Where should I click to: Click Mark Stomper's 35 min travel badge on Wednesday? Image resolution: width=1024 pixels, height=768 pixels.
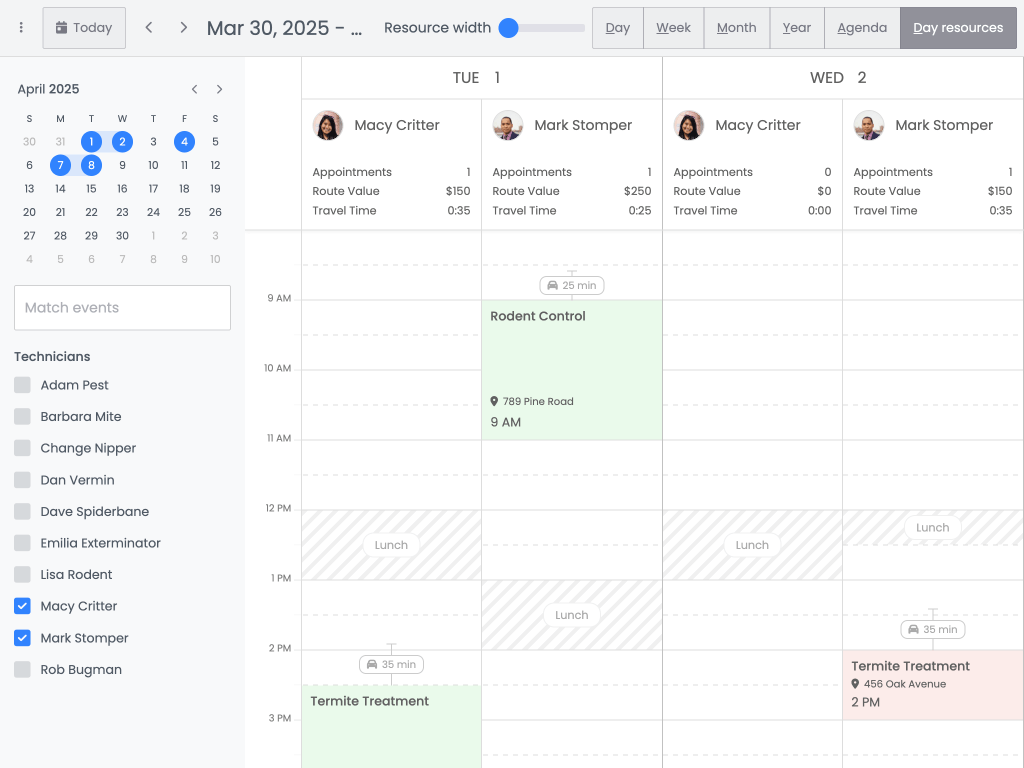coord(933,630)
